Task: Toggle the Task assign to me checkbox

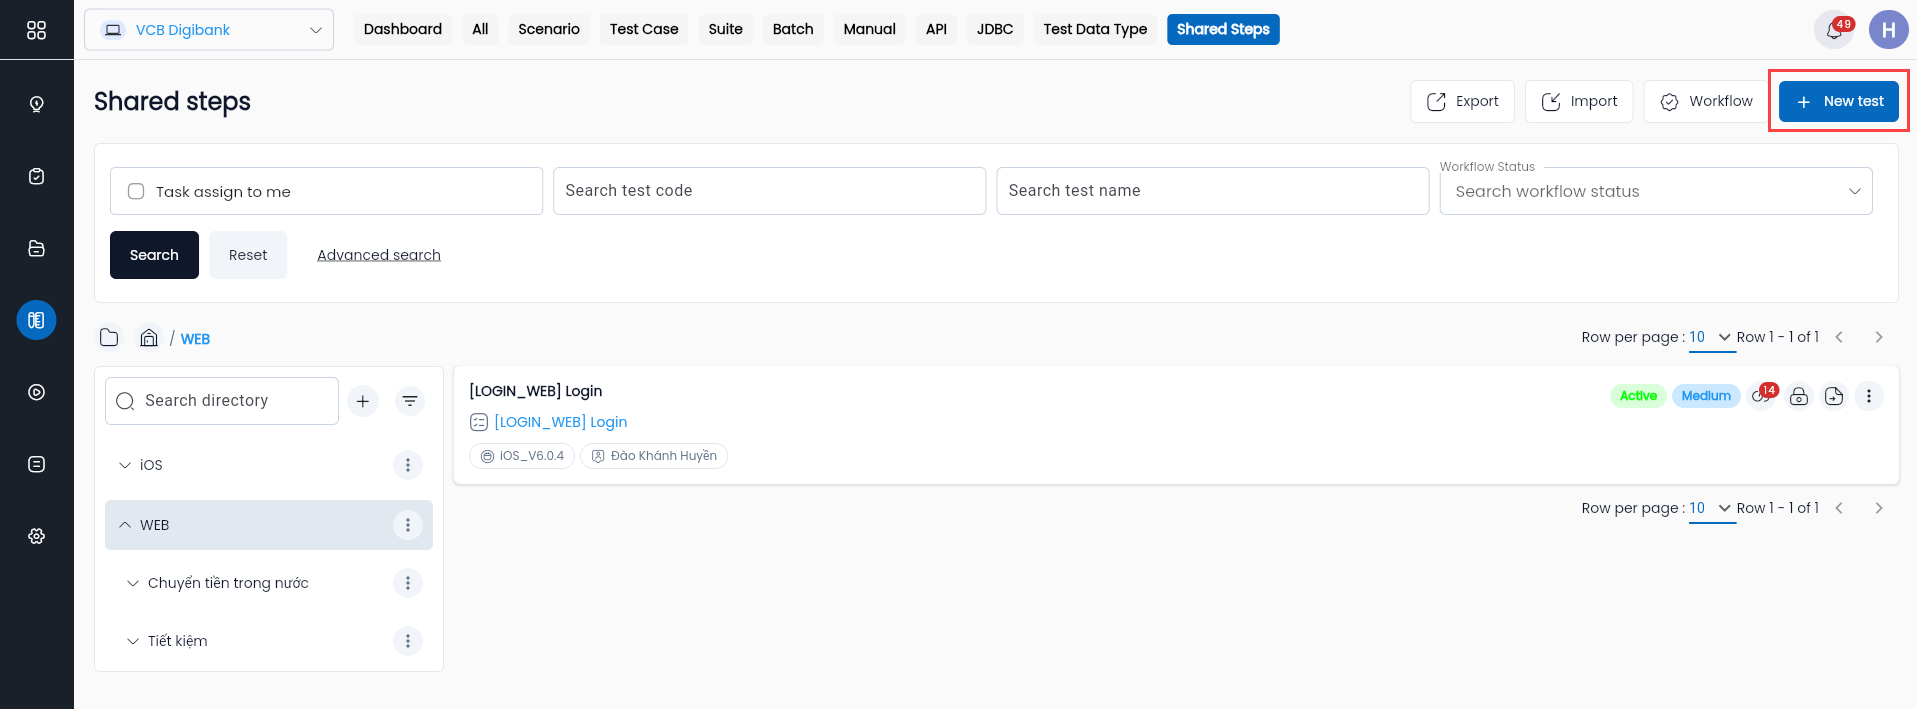Action: coord(136,191)
